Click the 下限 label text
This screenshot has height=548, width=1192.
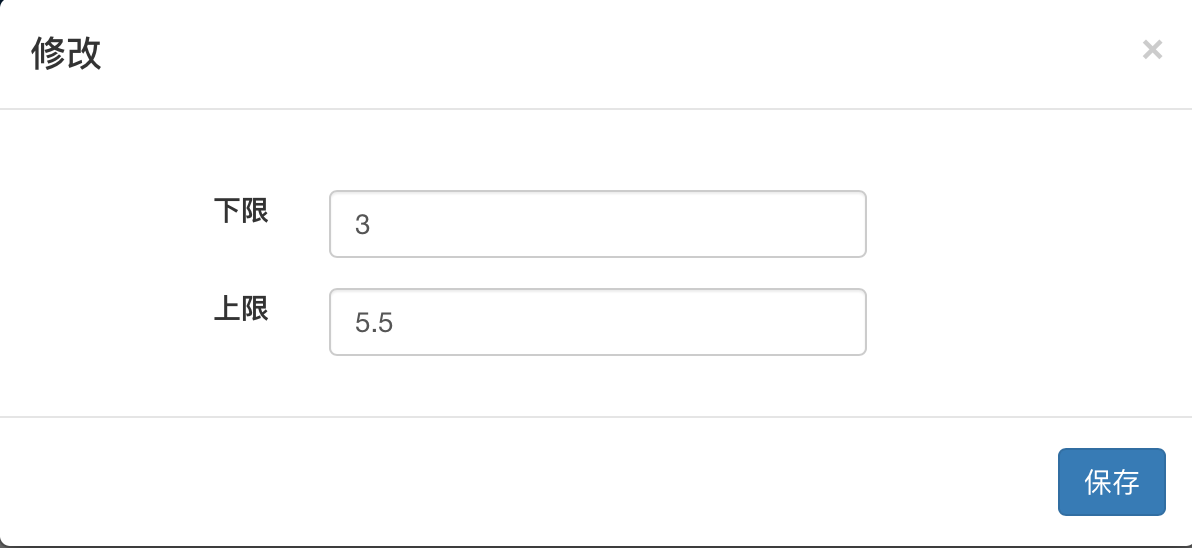tap(241, 211)
